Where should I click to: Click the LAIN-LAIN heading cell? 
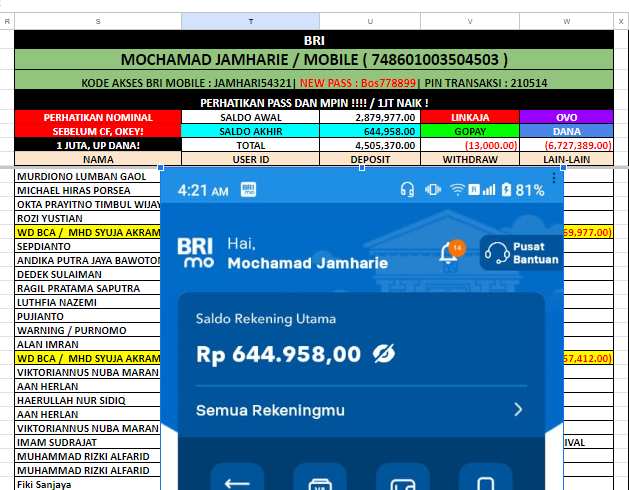(566, 159)
